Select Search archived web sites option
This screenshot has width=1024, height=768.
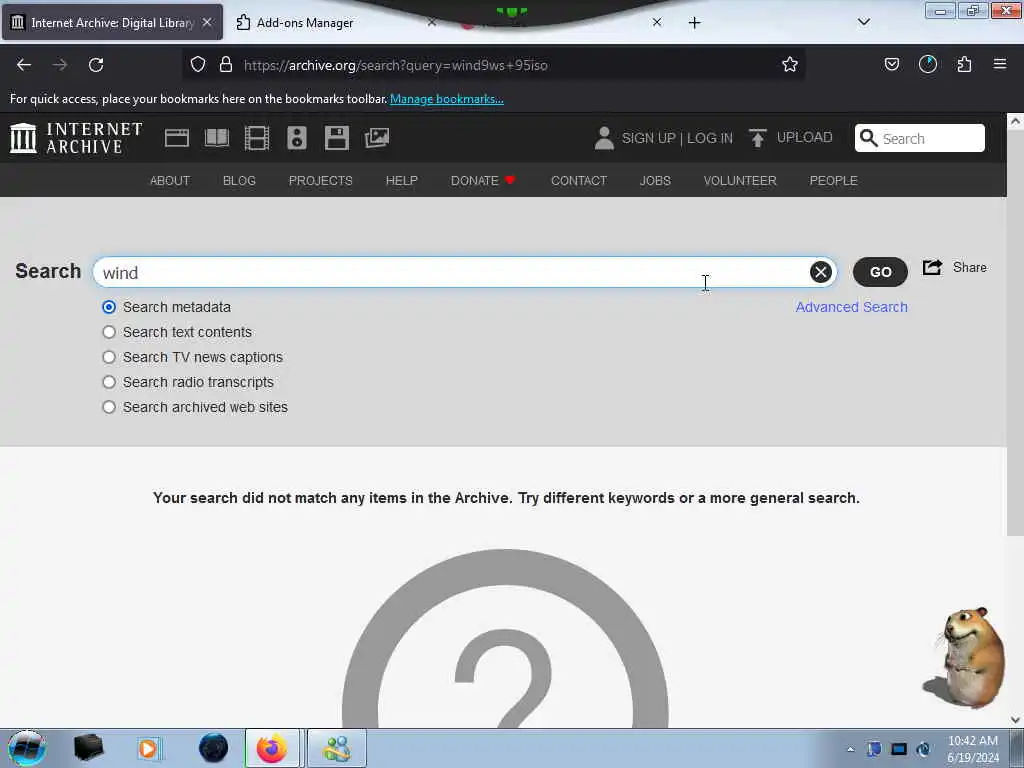click(109, 407)
